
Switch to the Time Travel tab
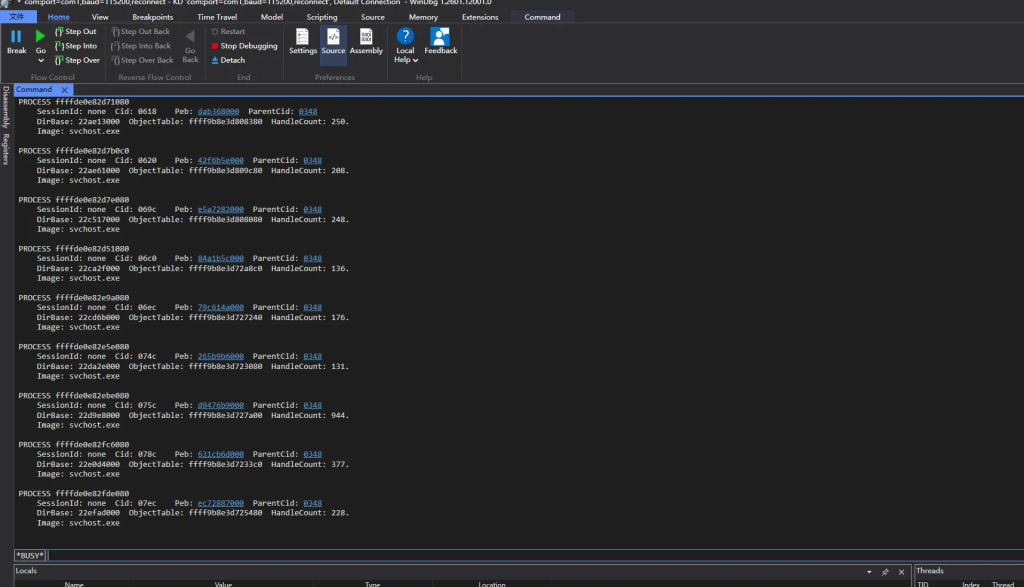[217, 17]
